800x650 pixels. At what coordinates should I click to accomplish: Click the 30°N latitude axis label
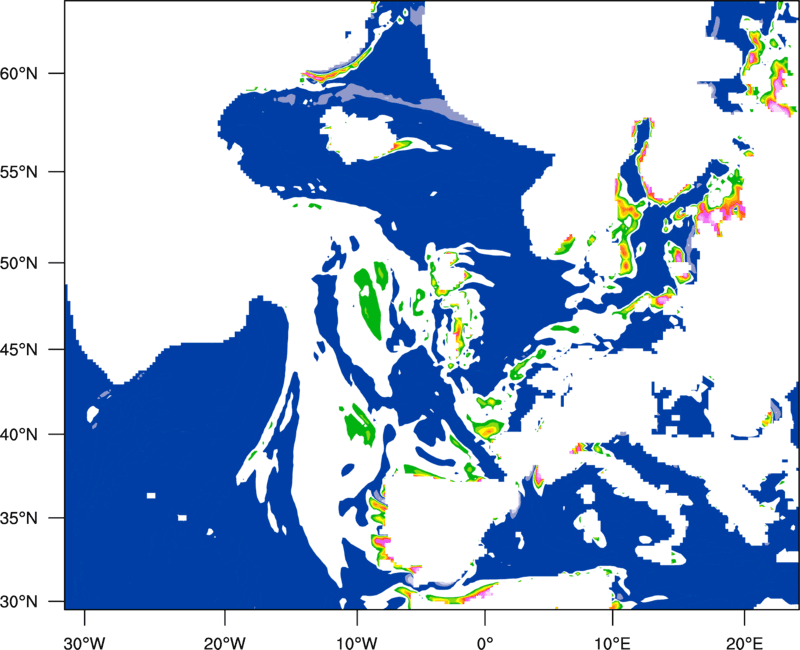[x=31, y=602]
